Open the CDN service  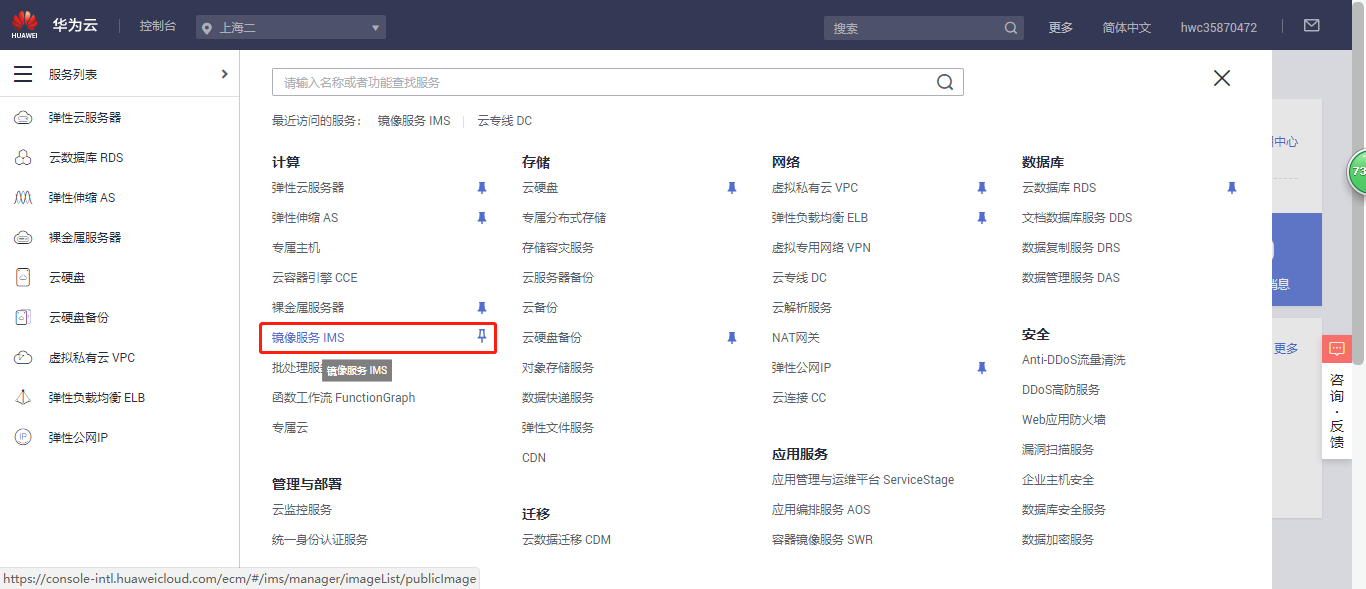(534, 458)
